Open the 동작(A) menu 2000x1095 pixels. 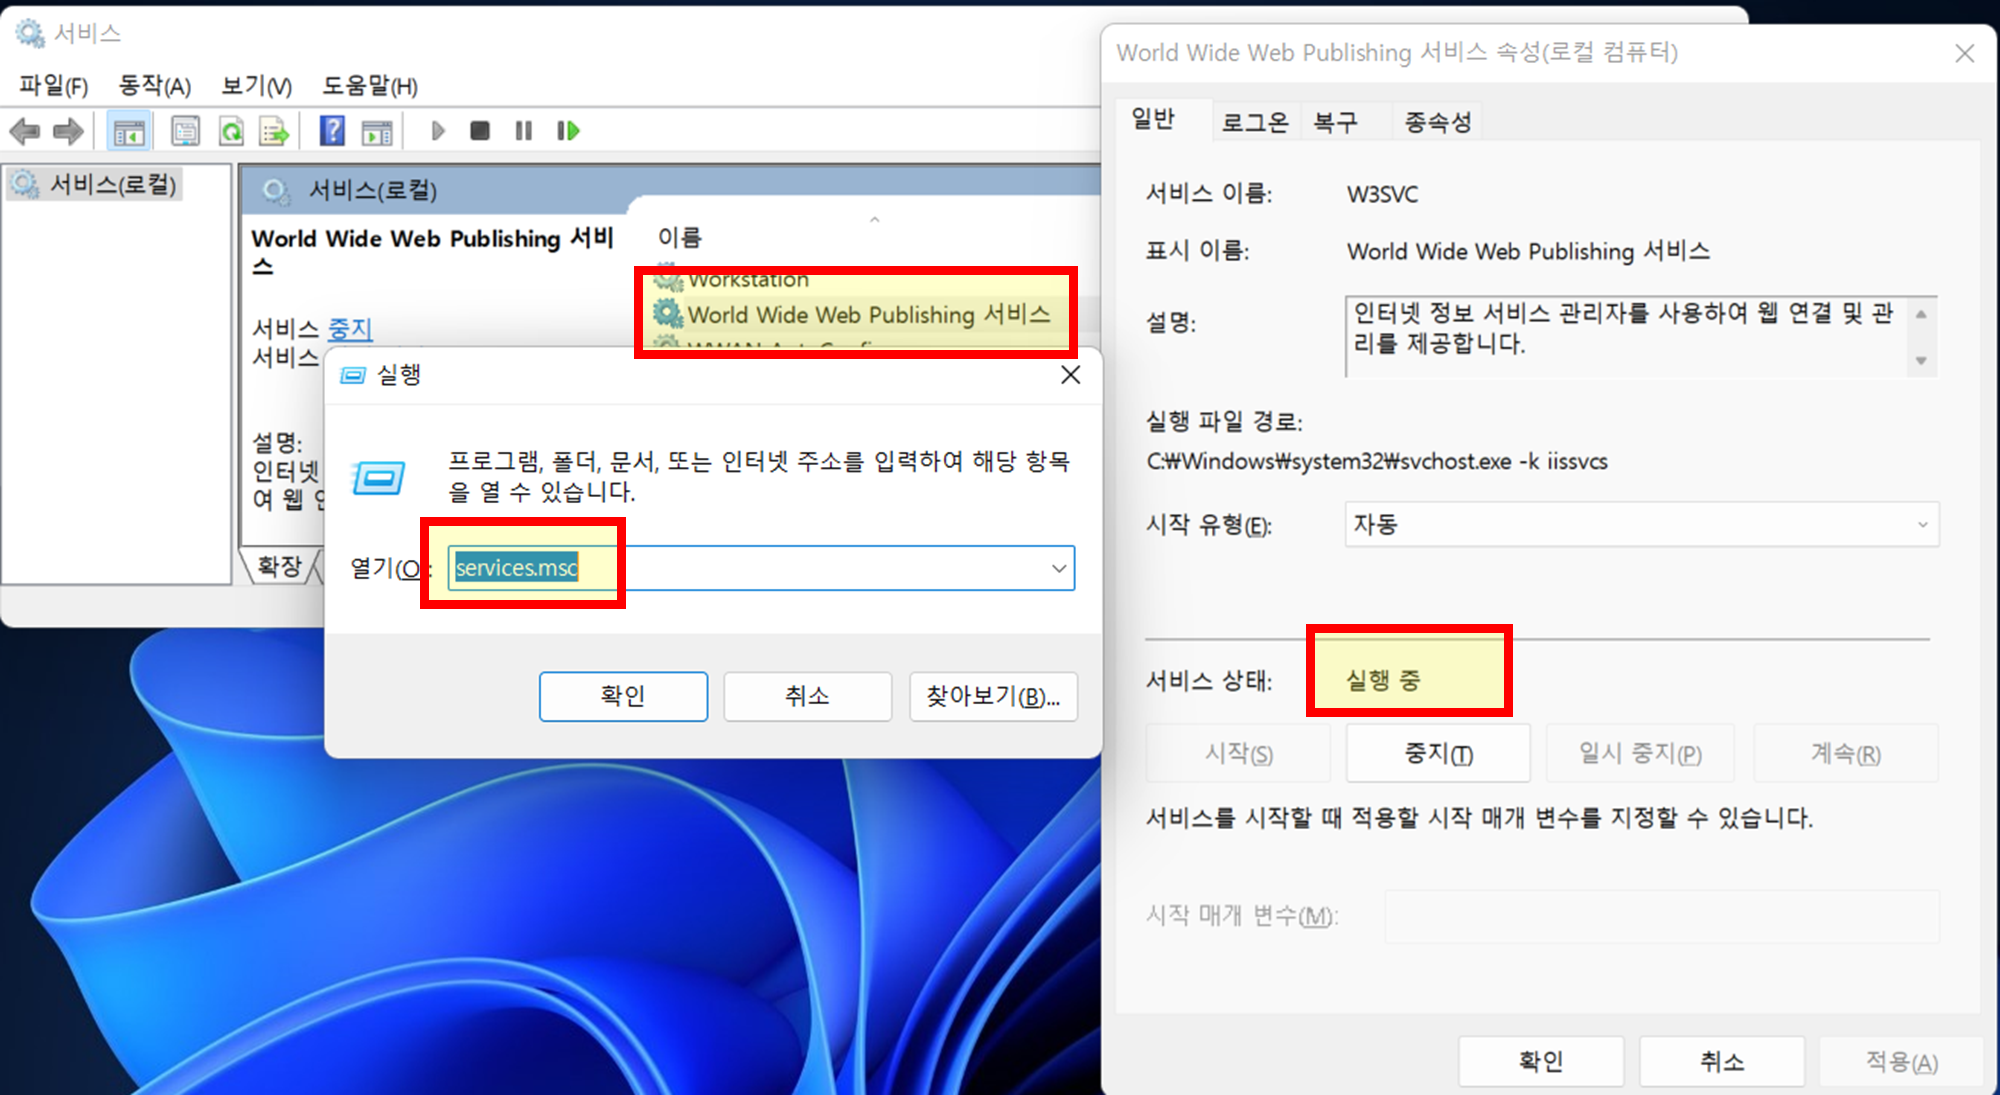point(154,86)
